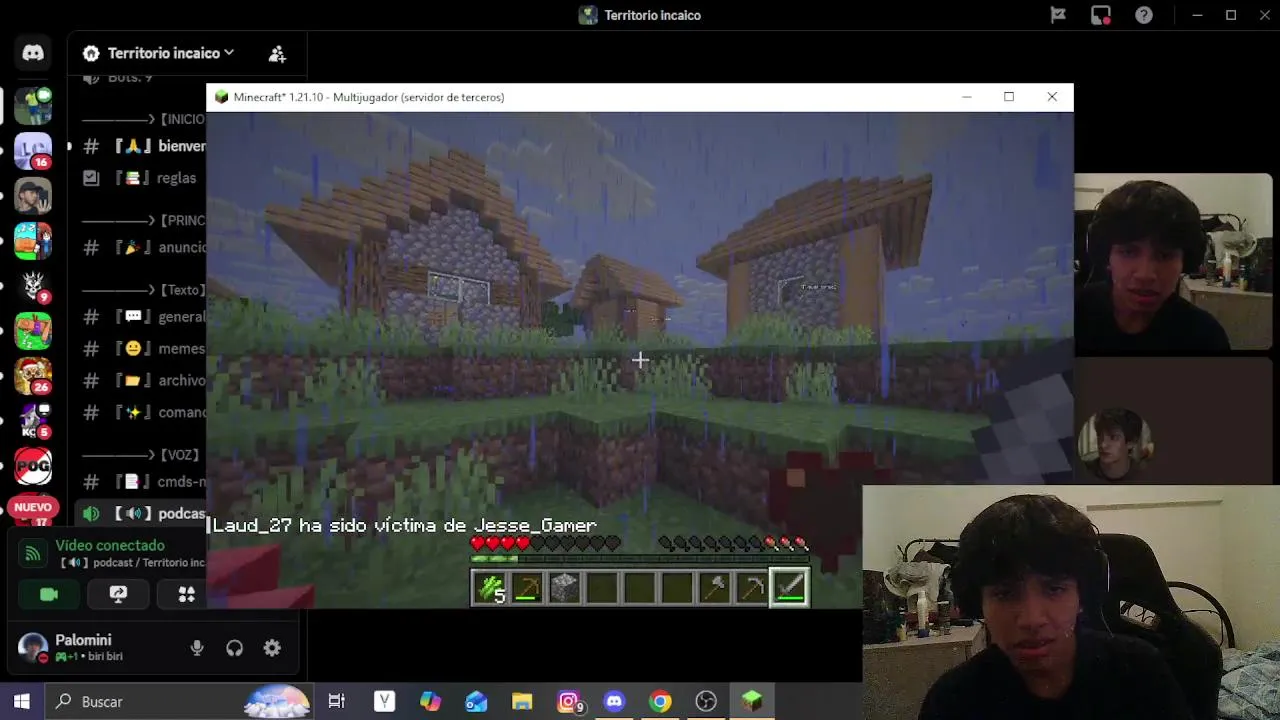Open Instagram from the taskbar
1280x720 pixels.
pos(568,701)
